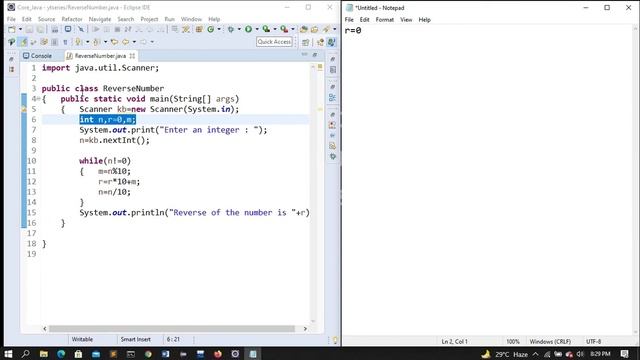Open Eclipse Run menu
Screen dimensions: 640x360
[169, 19]
